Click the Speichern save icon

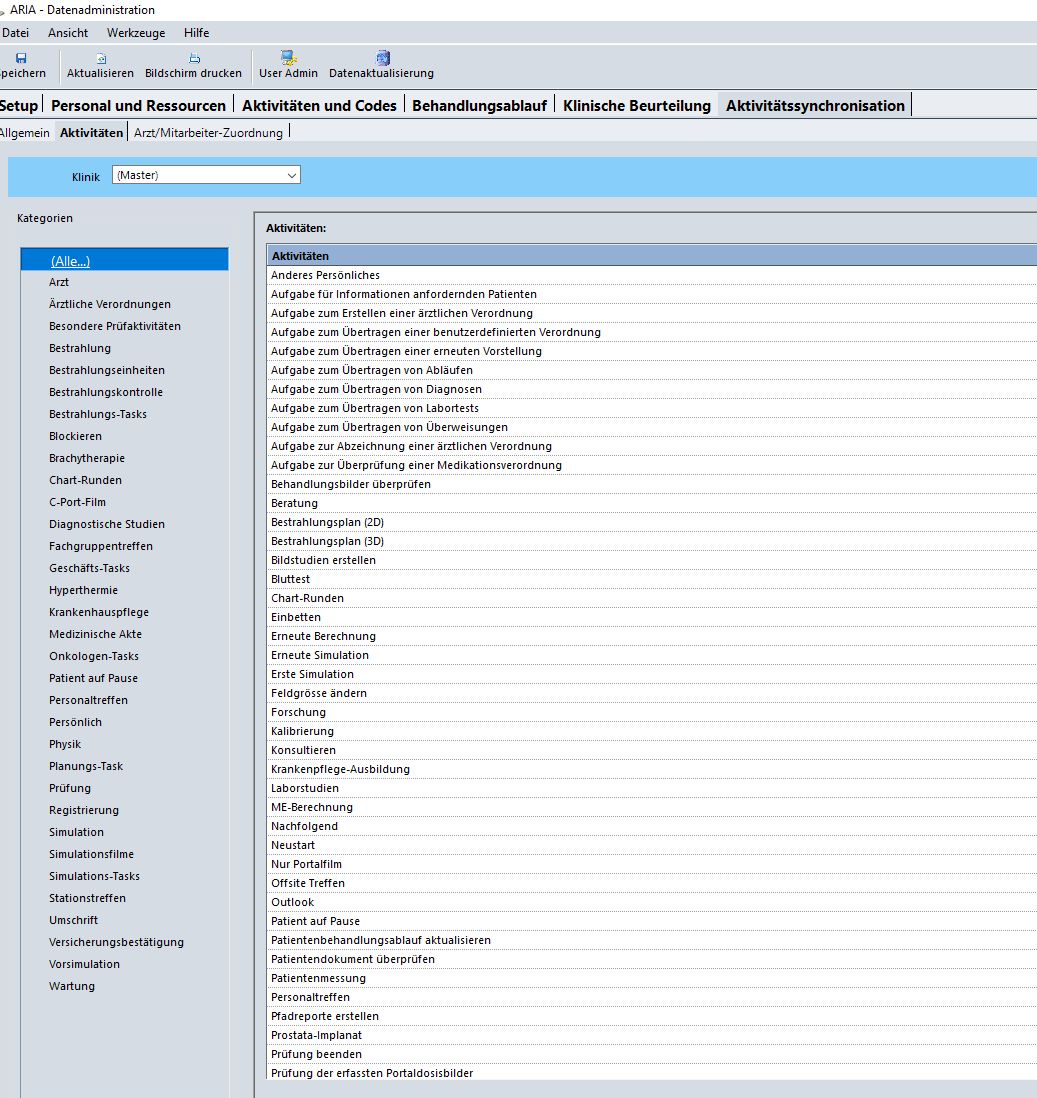(20, 58)
